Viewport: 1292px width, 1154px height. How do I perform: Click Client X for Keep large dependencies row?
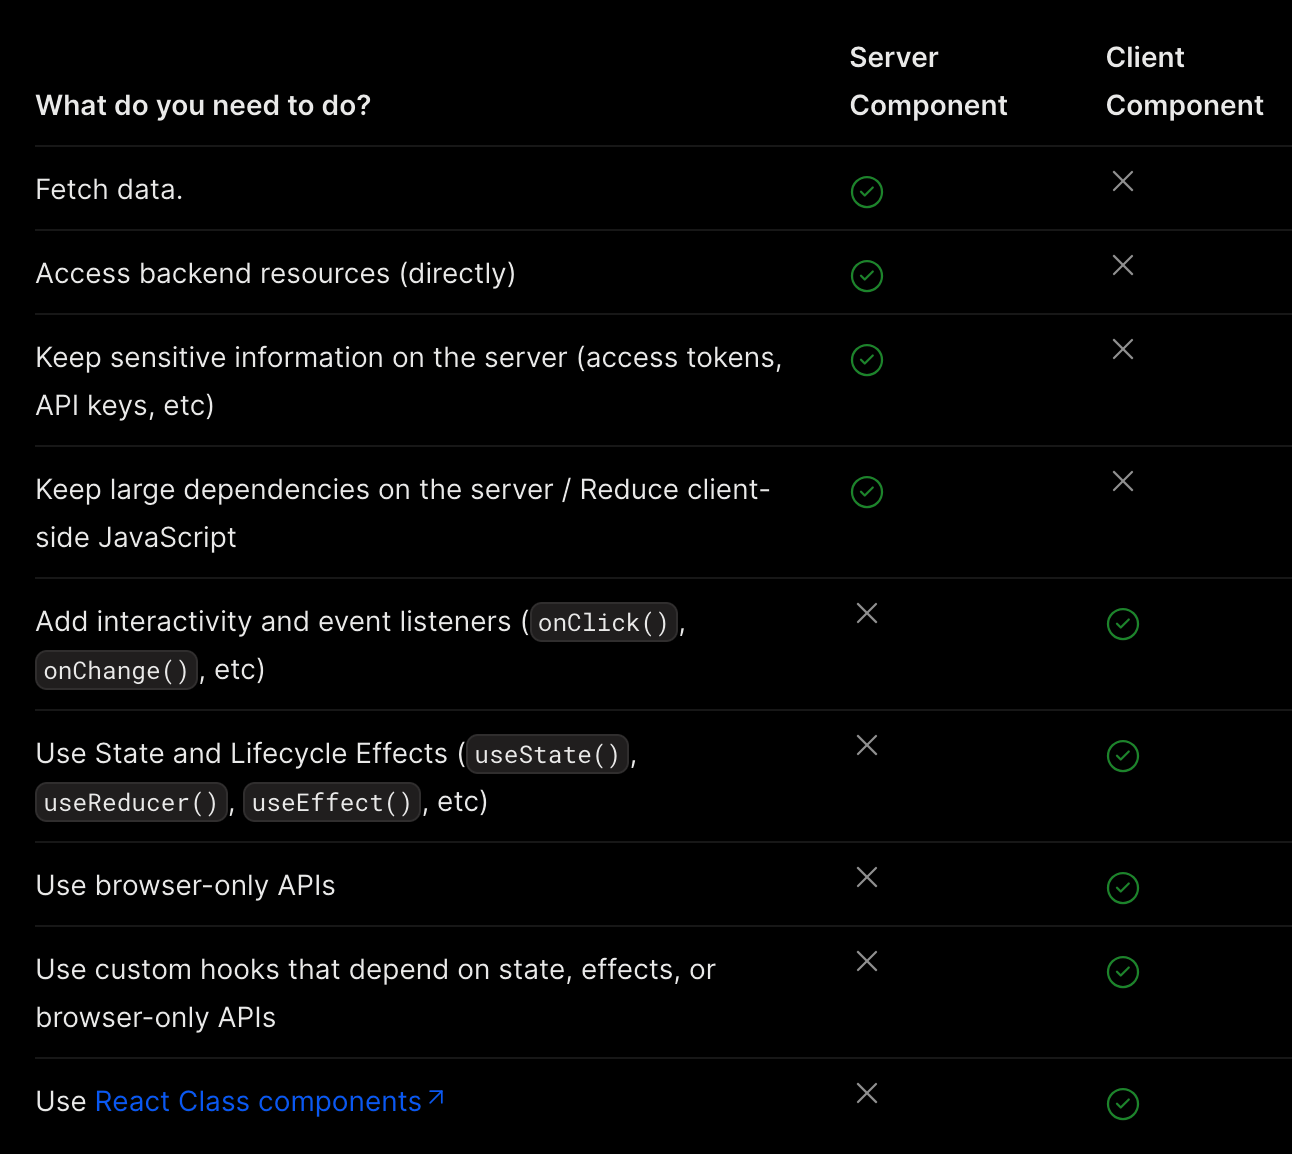(1122, 481)
